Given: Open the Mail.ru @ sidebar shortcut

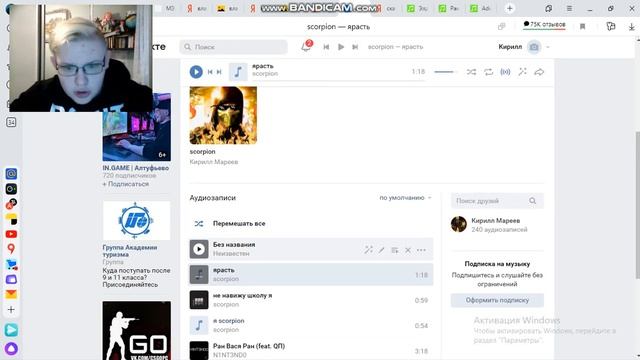Looking at the screenshot, I should [x=11, y=174].
